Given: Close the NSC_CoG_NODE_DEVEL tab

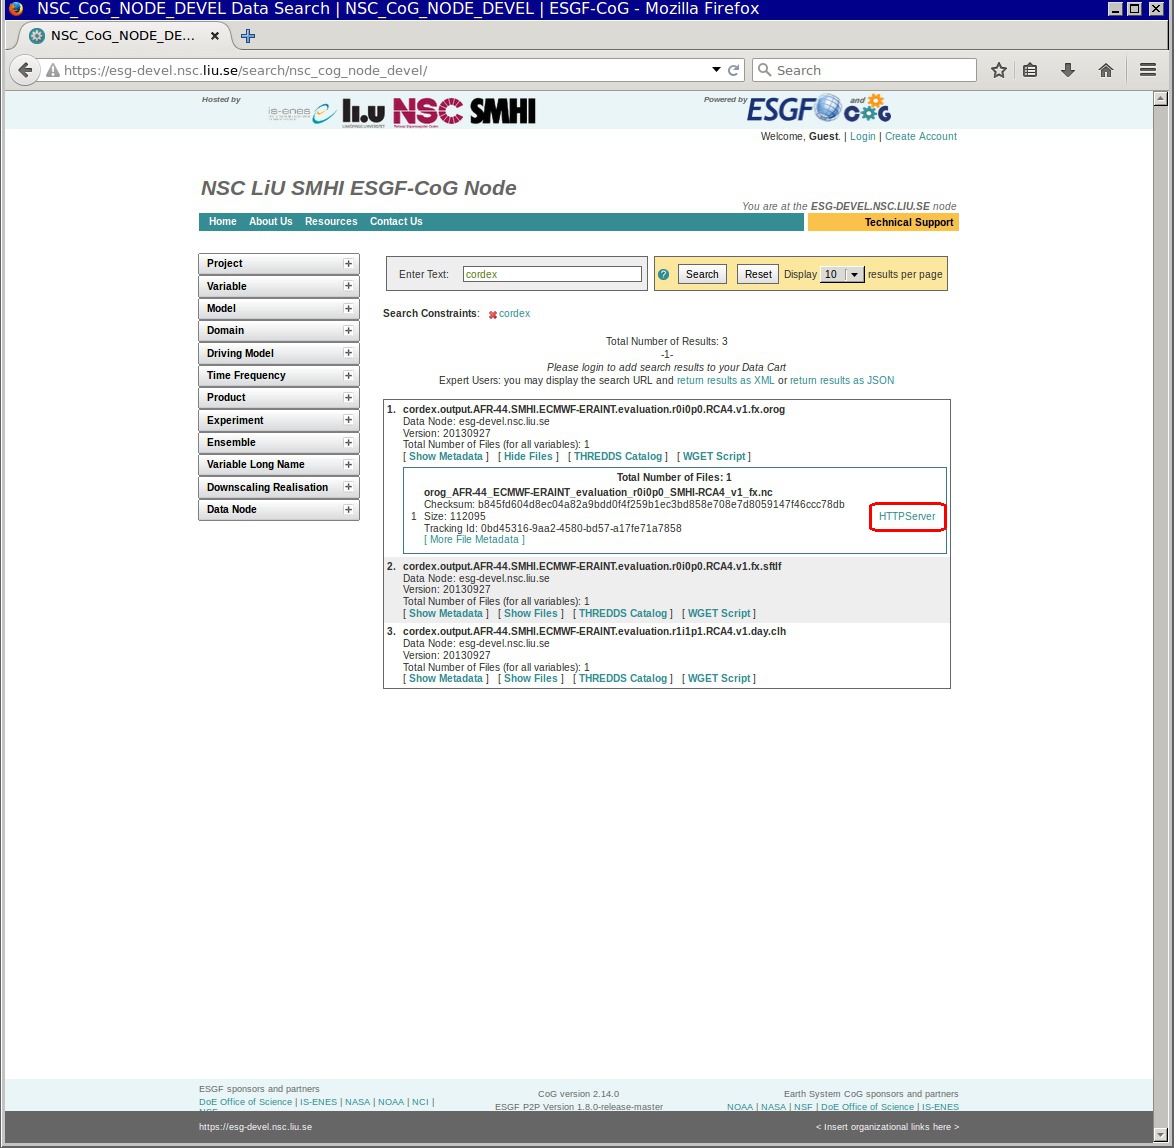Looking at the screenshot, I should (x=215, y=36).
